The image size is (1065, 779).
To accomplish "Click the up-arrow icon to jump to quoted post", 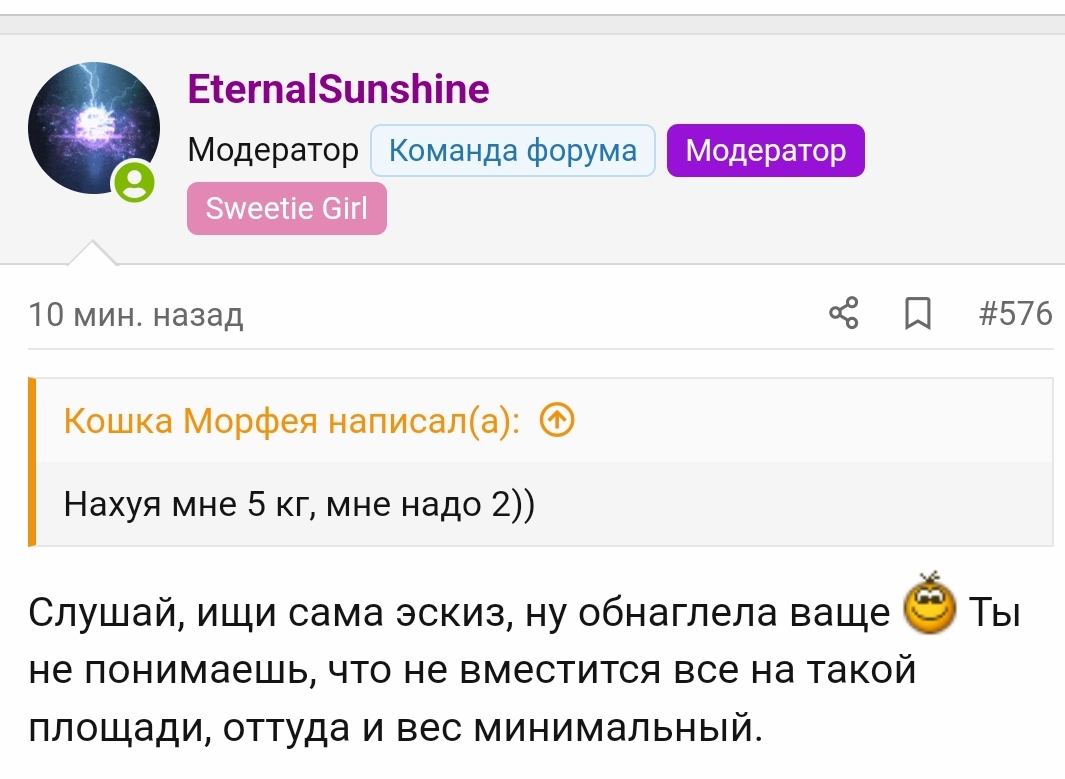I will (556, 422).
